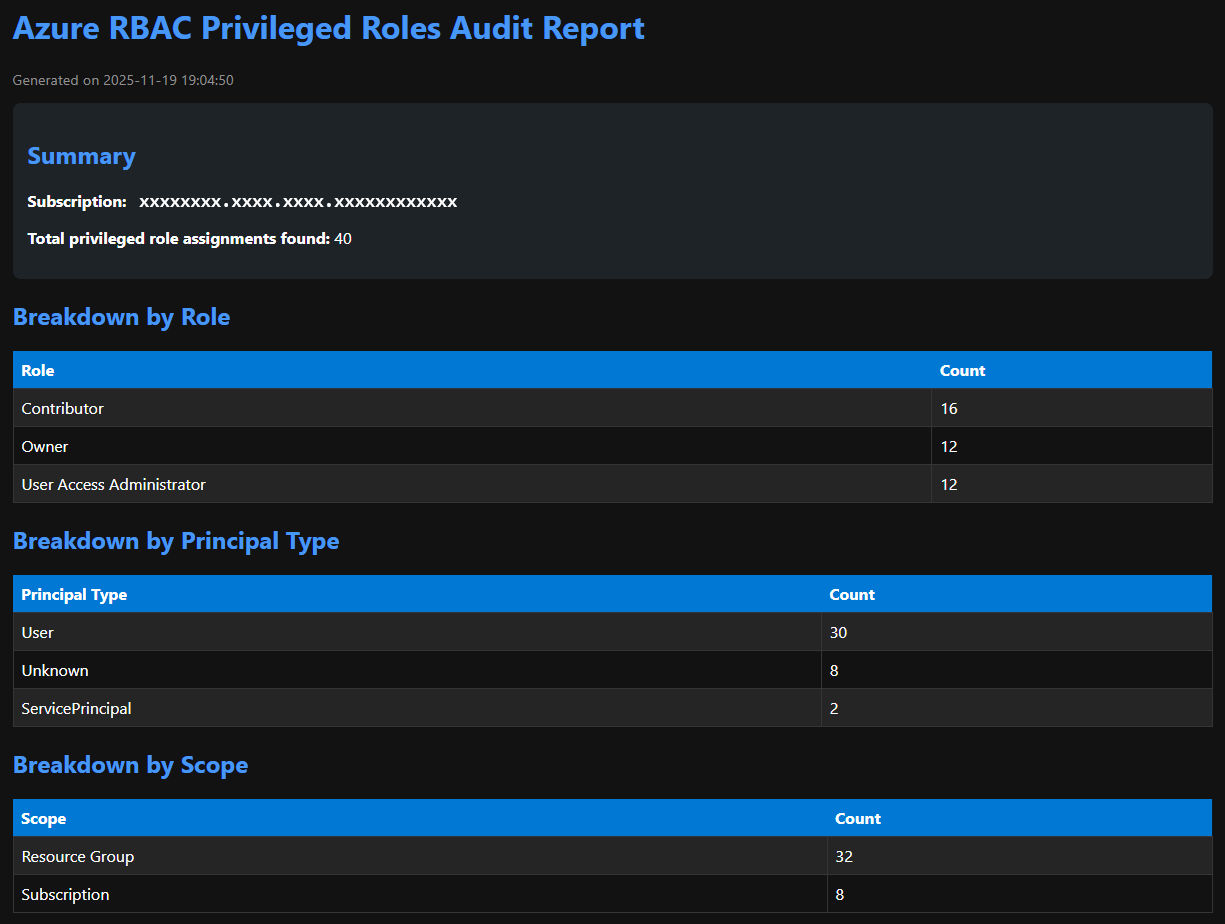The height and width of the screenshot is (924, 1225).
Task: Click the total privileged role assignments line
Action: pos(189,239)
